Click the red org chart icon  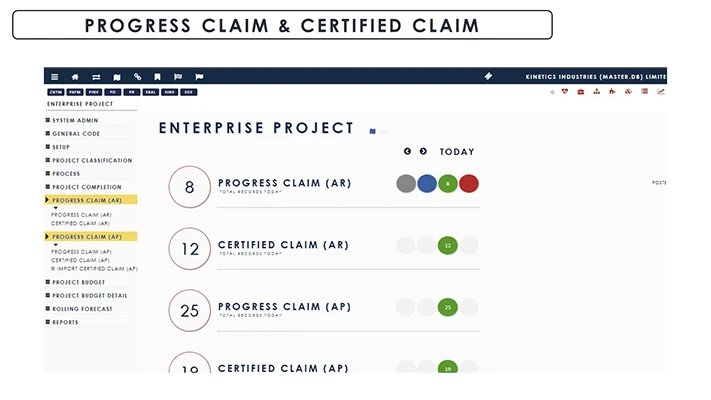[x=597, y=92]
